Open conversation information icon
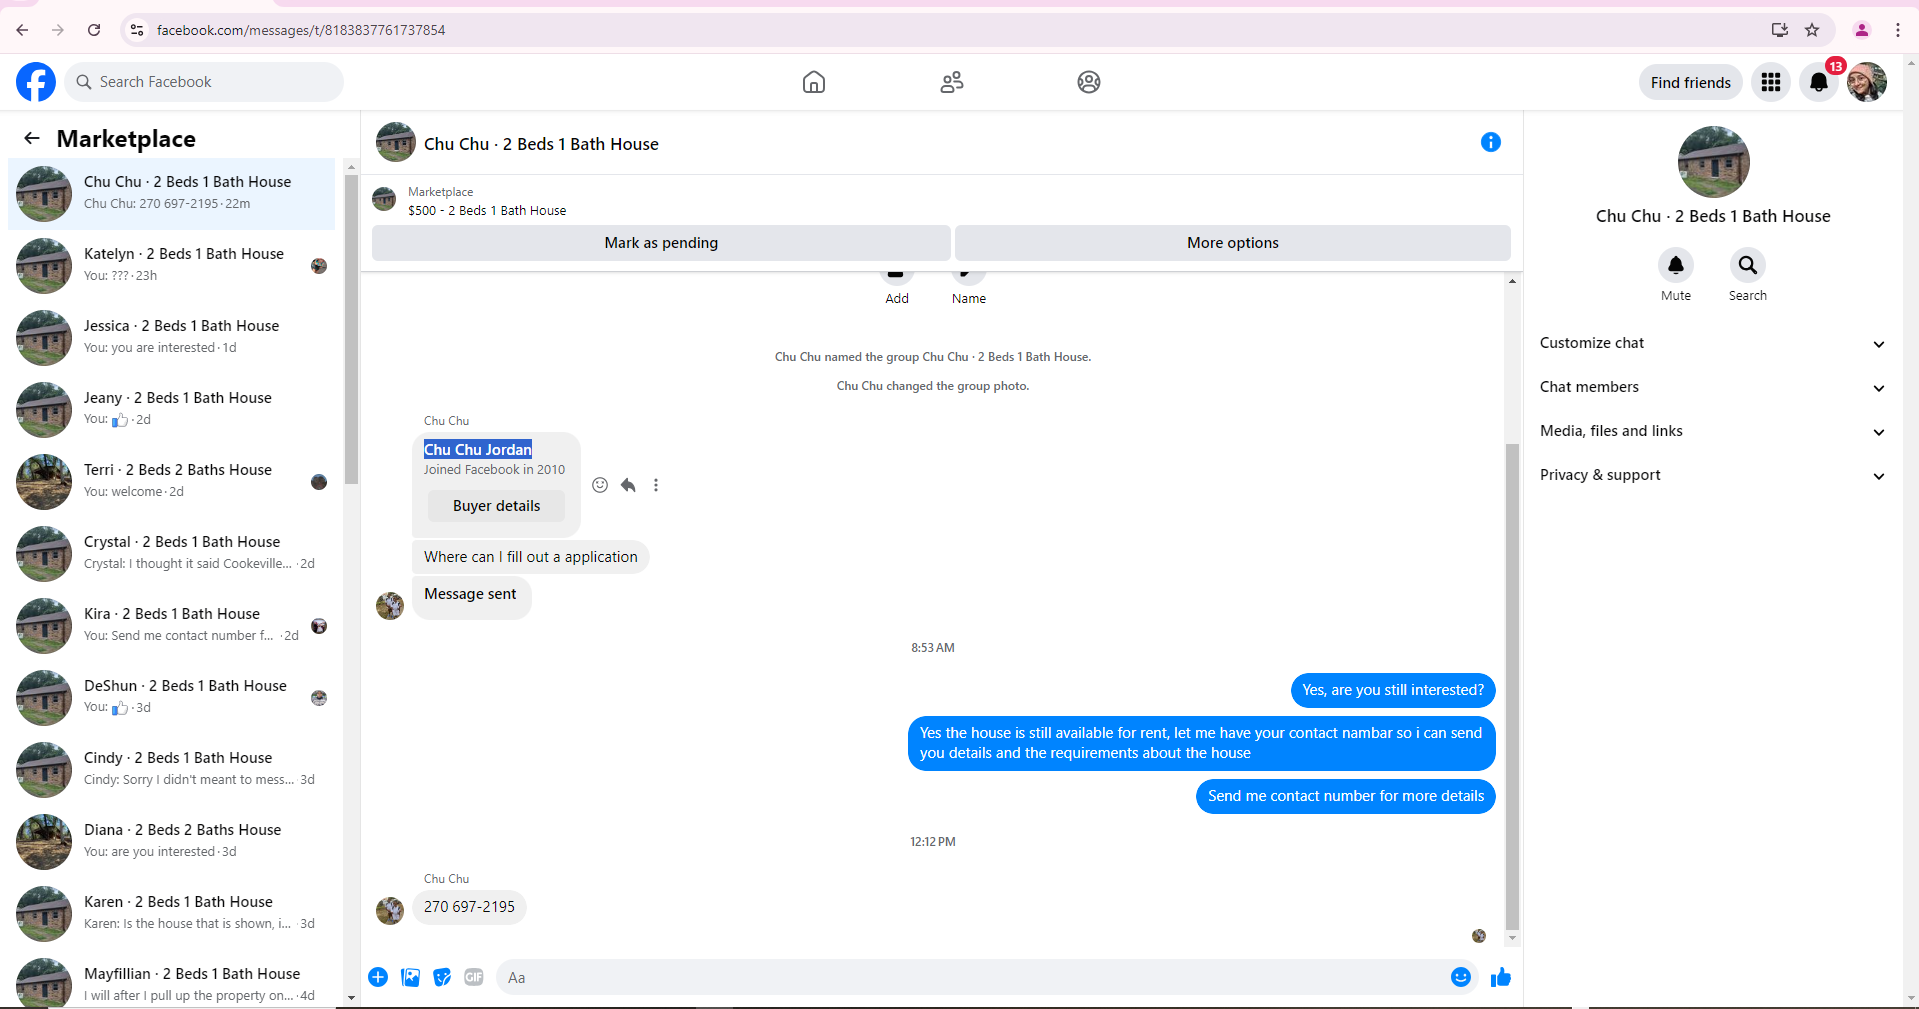Viewport: 1919px width, 1009px height. (1490, 142)
